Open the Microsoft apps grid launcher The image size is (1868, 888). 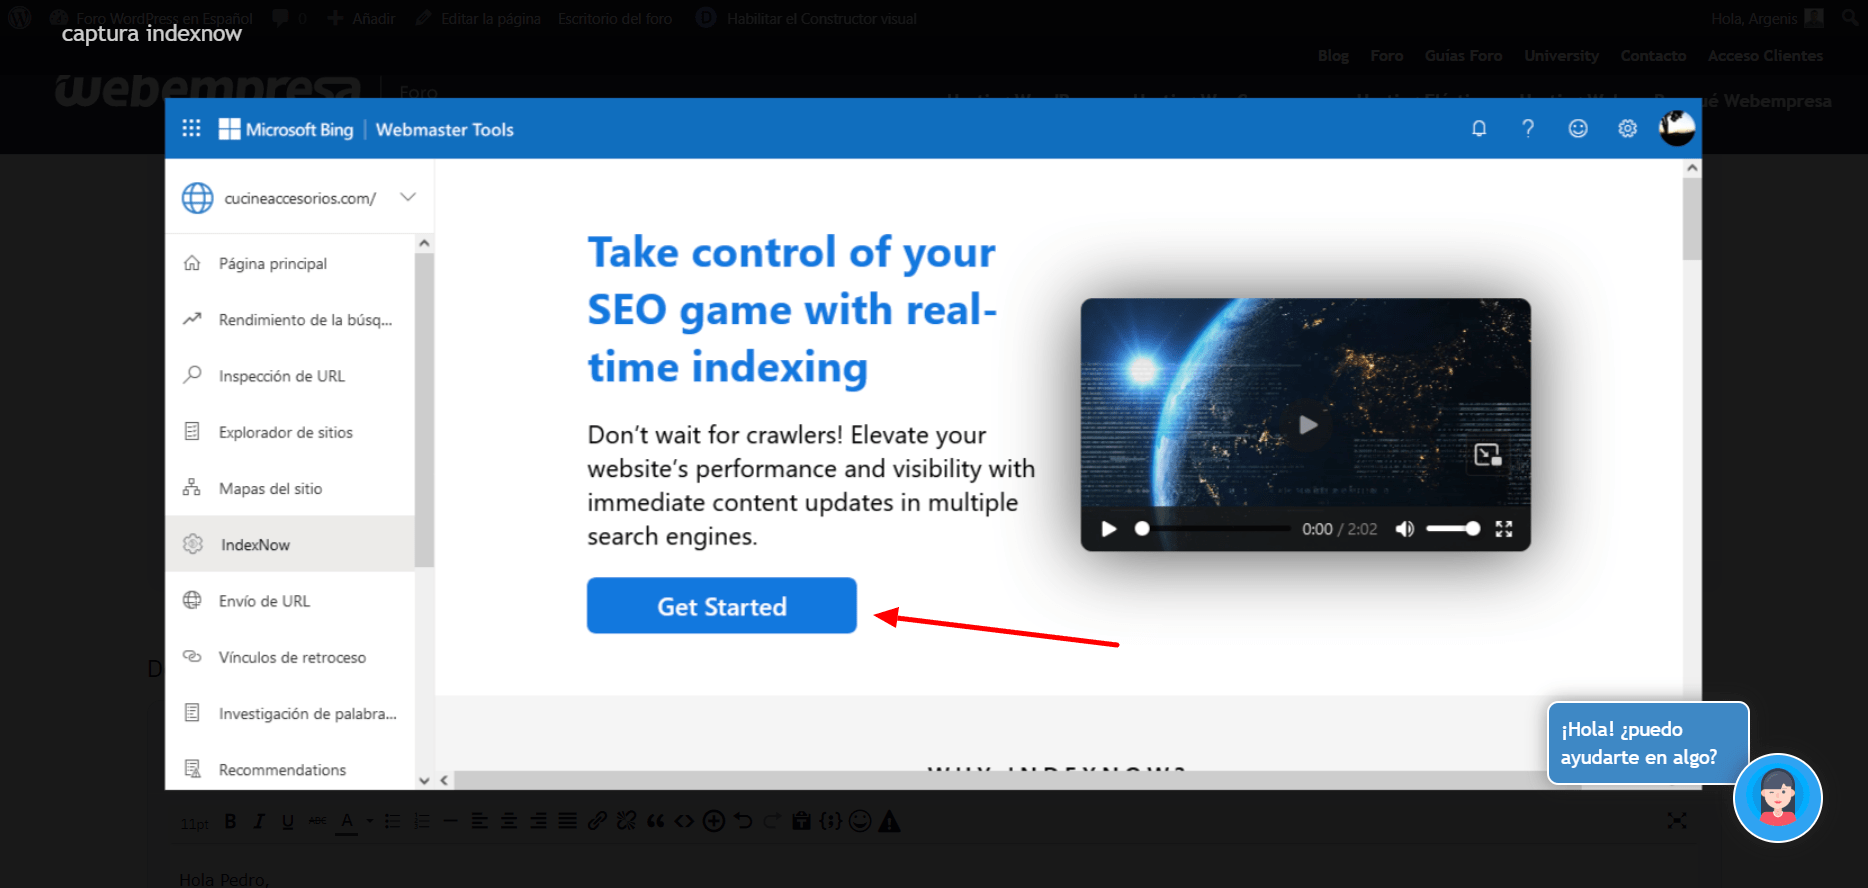[x=191, y=128]
